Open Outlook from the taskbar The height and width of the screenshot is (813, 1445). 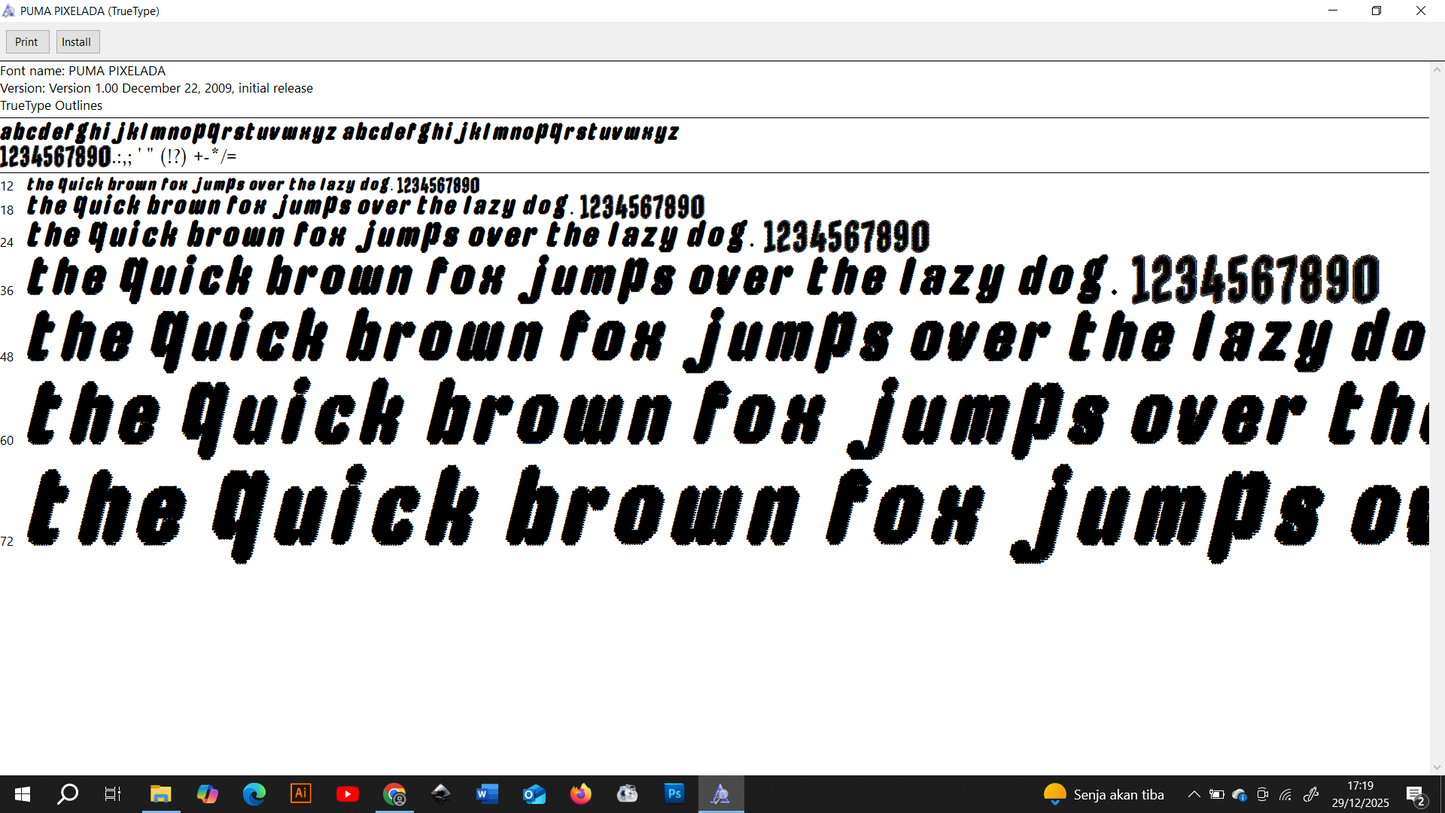pos(534,794)
